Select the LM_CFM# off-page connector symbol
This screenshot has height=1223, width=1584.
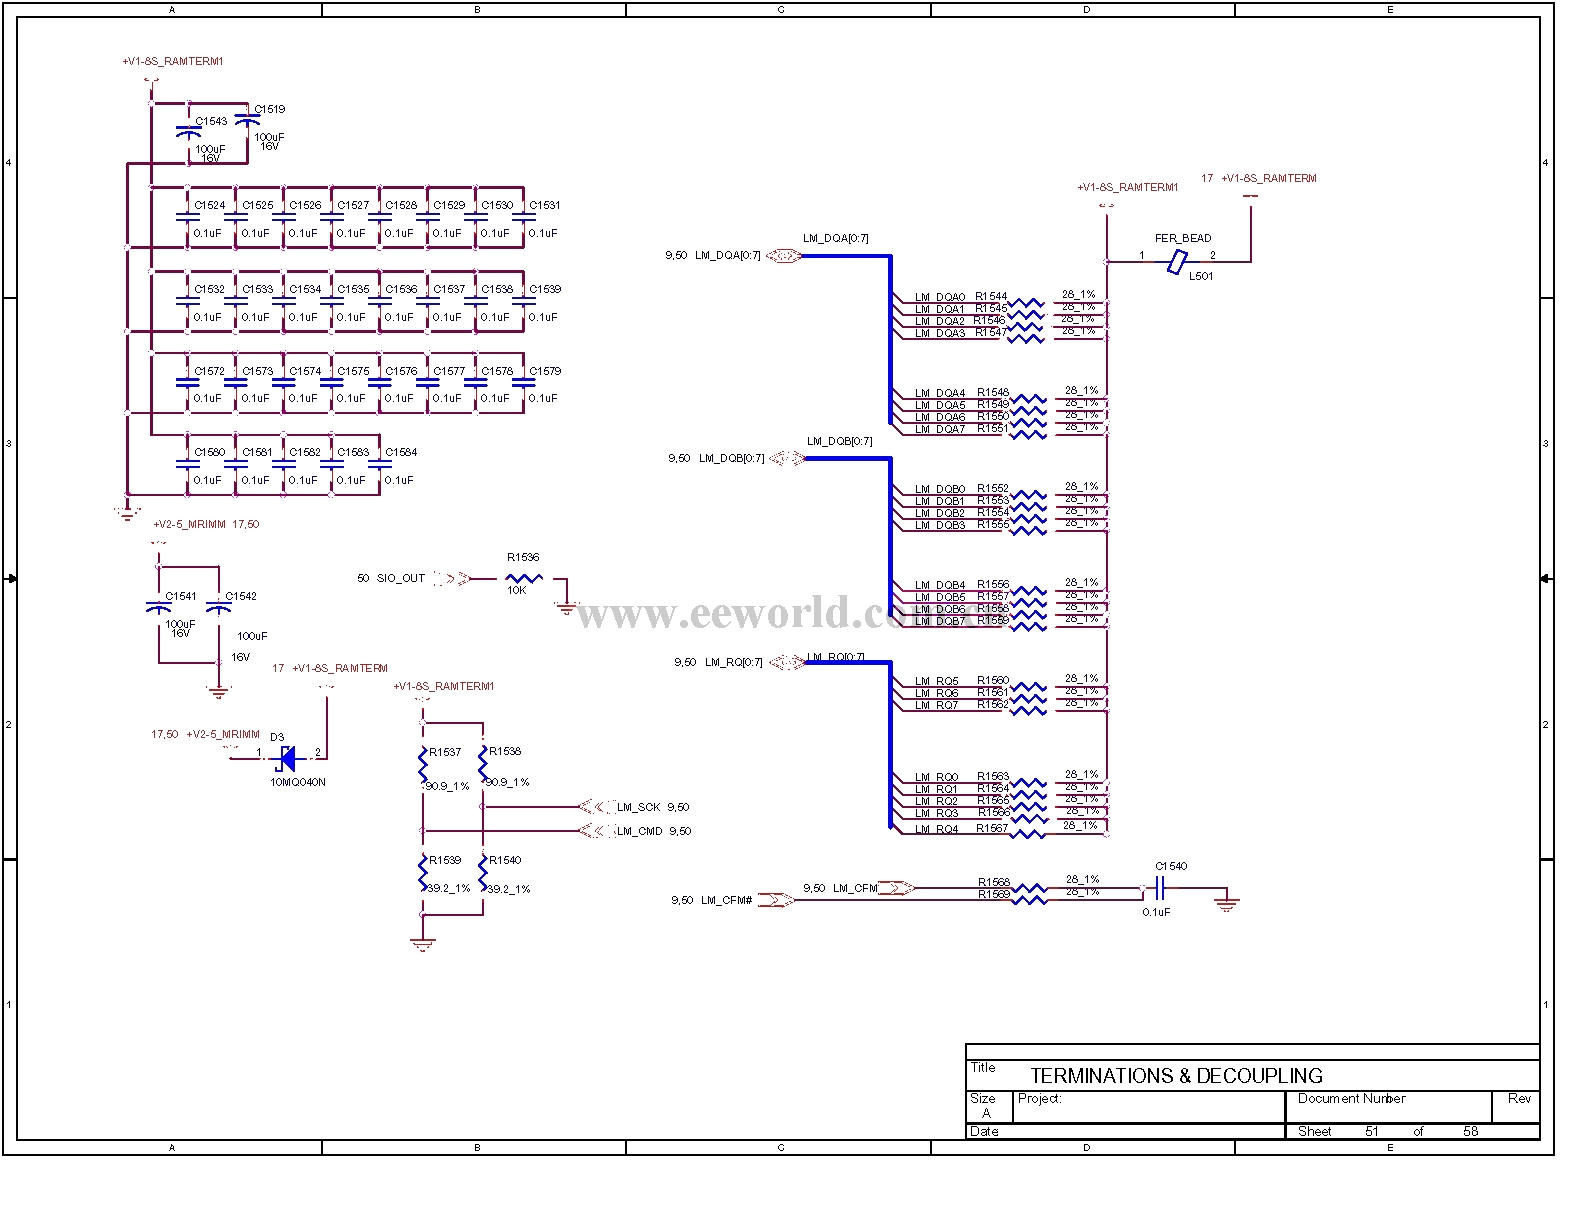pos(776,901)
